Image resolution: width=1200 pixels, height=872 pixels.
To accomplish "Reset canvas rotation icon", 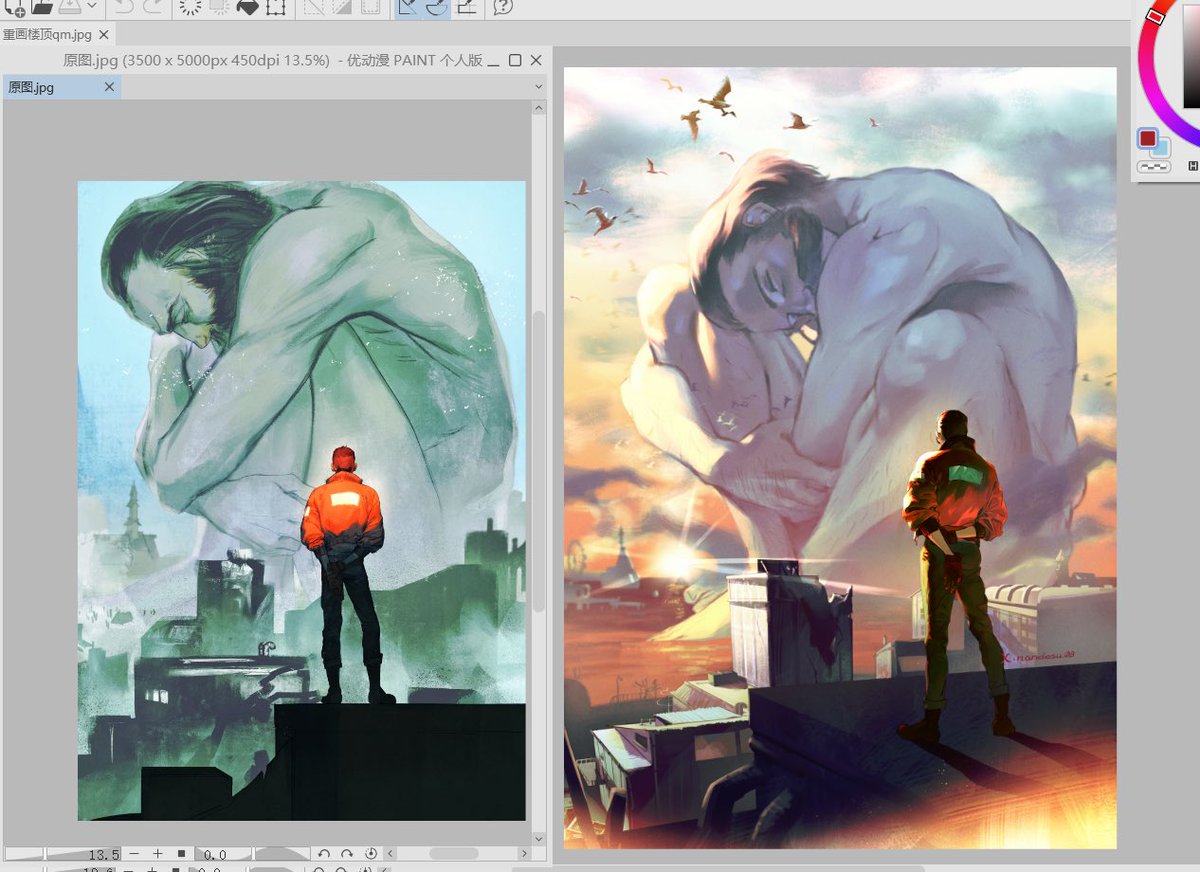I will click(371, 854).
